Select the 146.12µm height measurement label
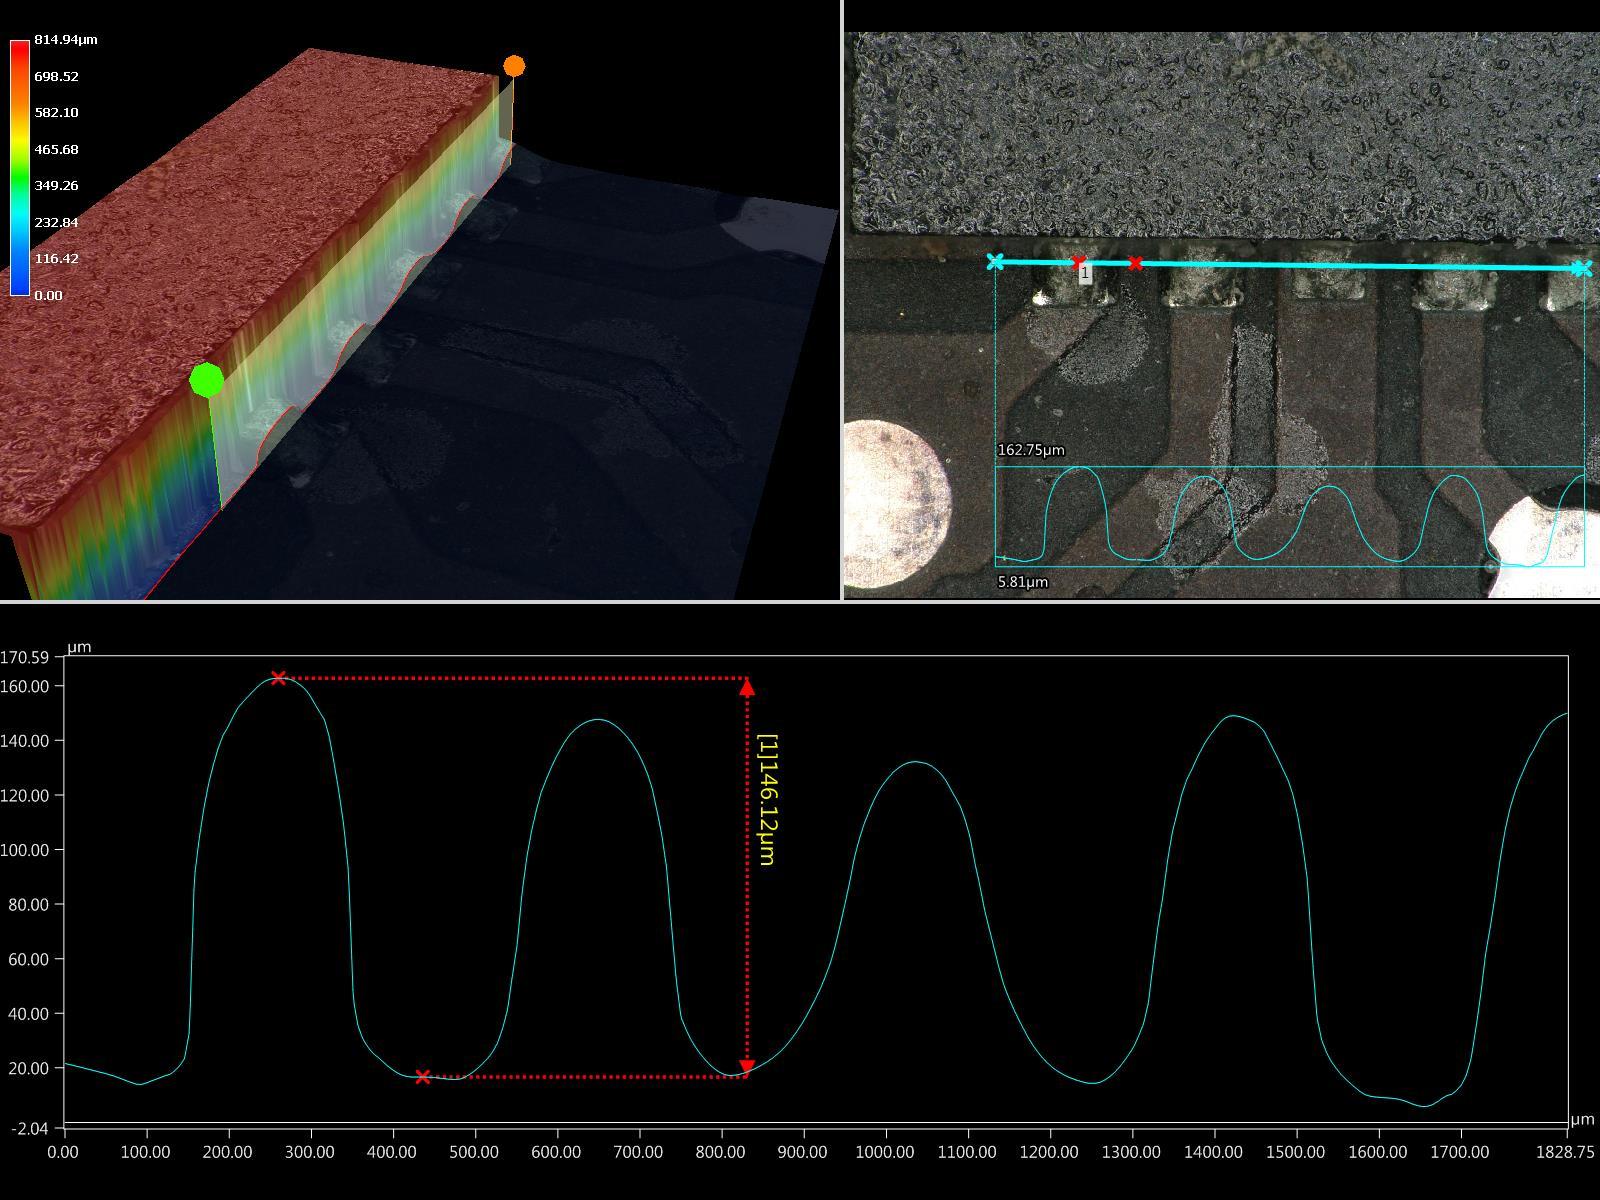1600x1200 pixels. [767, 799]
